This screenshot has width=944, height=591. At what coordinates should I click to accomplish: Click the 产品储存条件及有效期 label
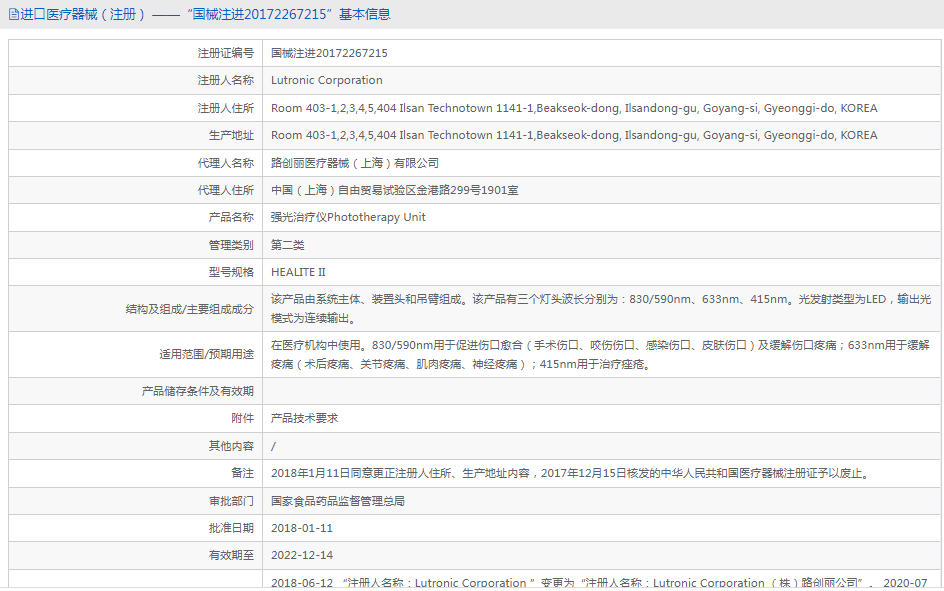pos(197,391)
